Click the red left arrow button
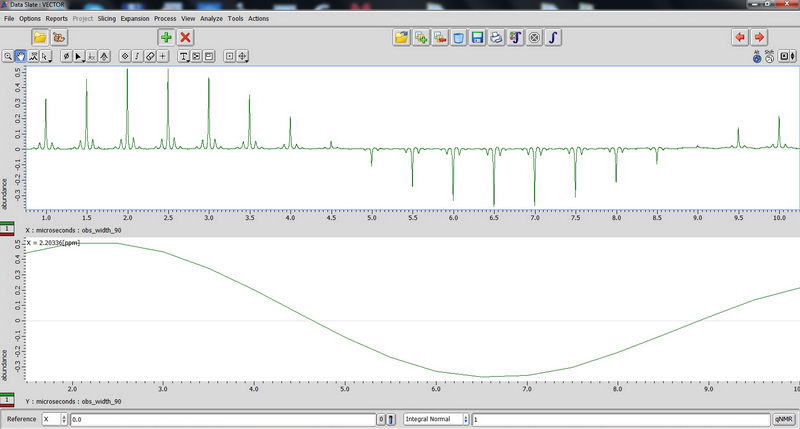This screenshot has width=800, height=429. [x=740, y=37]
